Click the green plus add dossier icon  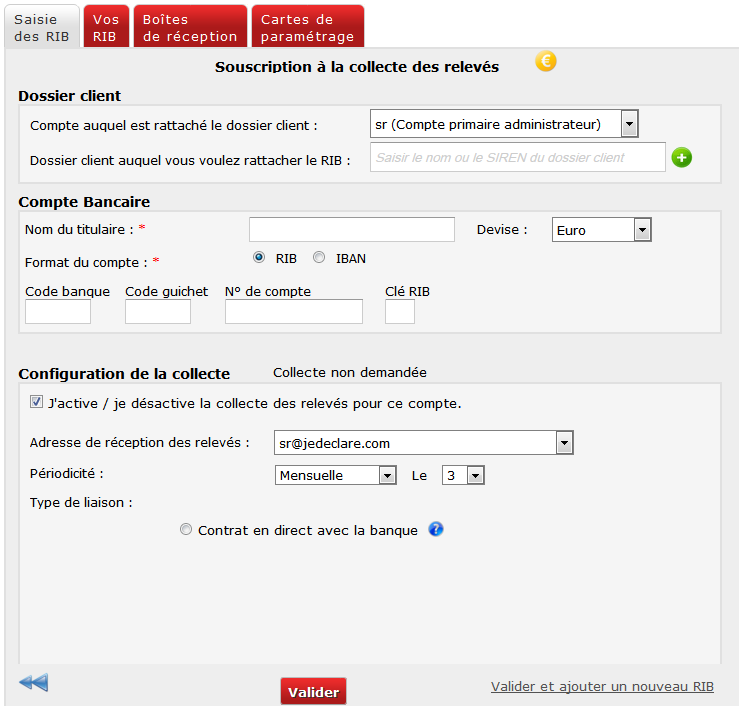click(x=682, y=157)
